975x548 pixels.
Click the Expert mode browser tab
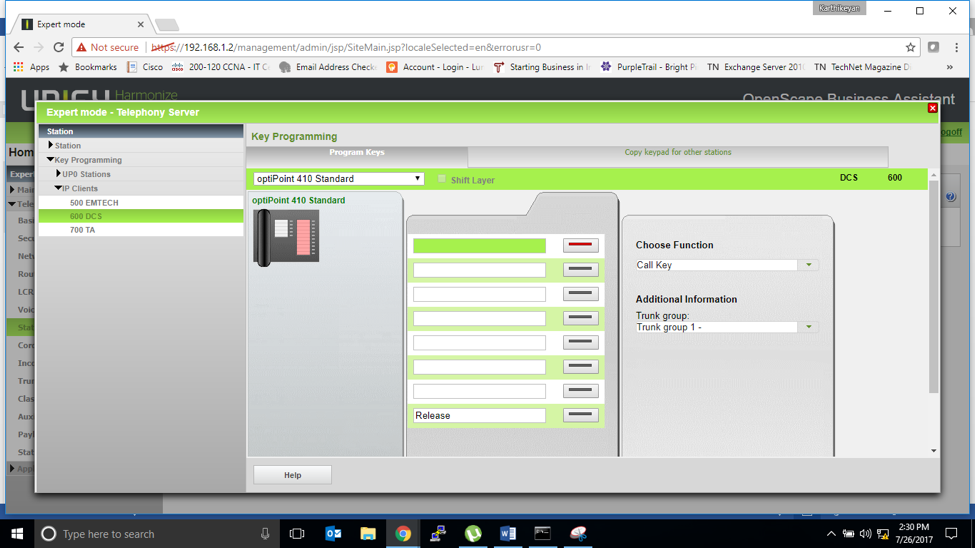coord(80,24)
